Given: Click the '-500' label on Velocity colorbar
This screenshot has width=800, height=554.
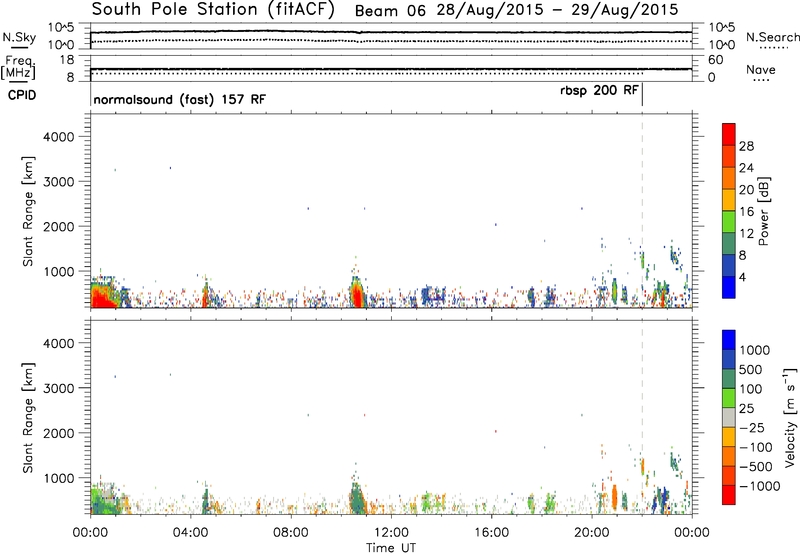Looking at the screenshot, I should point(756,466).
